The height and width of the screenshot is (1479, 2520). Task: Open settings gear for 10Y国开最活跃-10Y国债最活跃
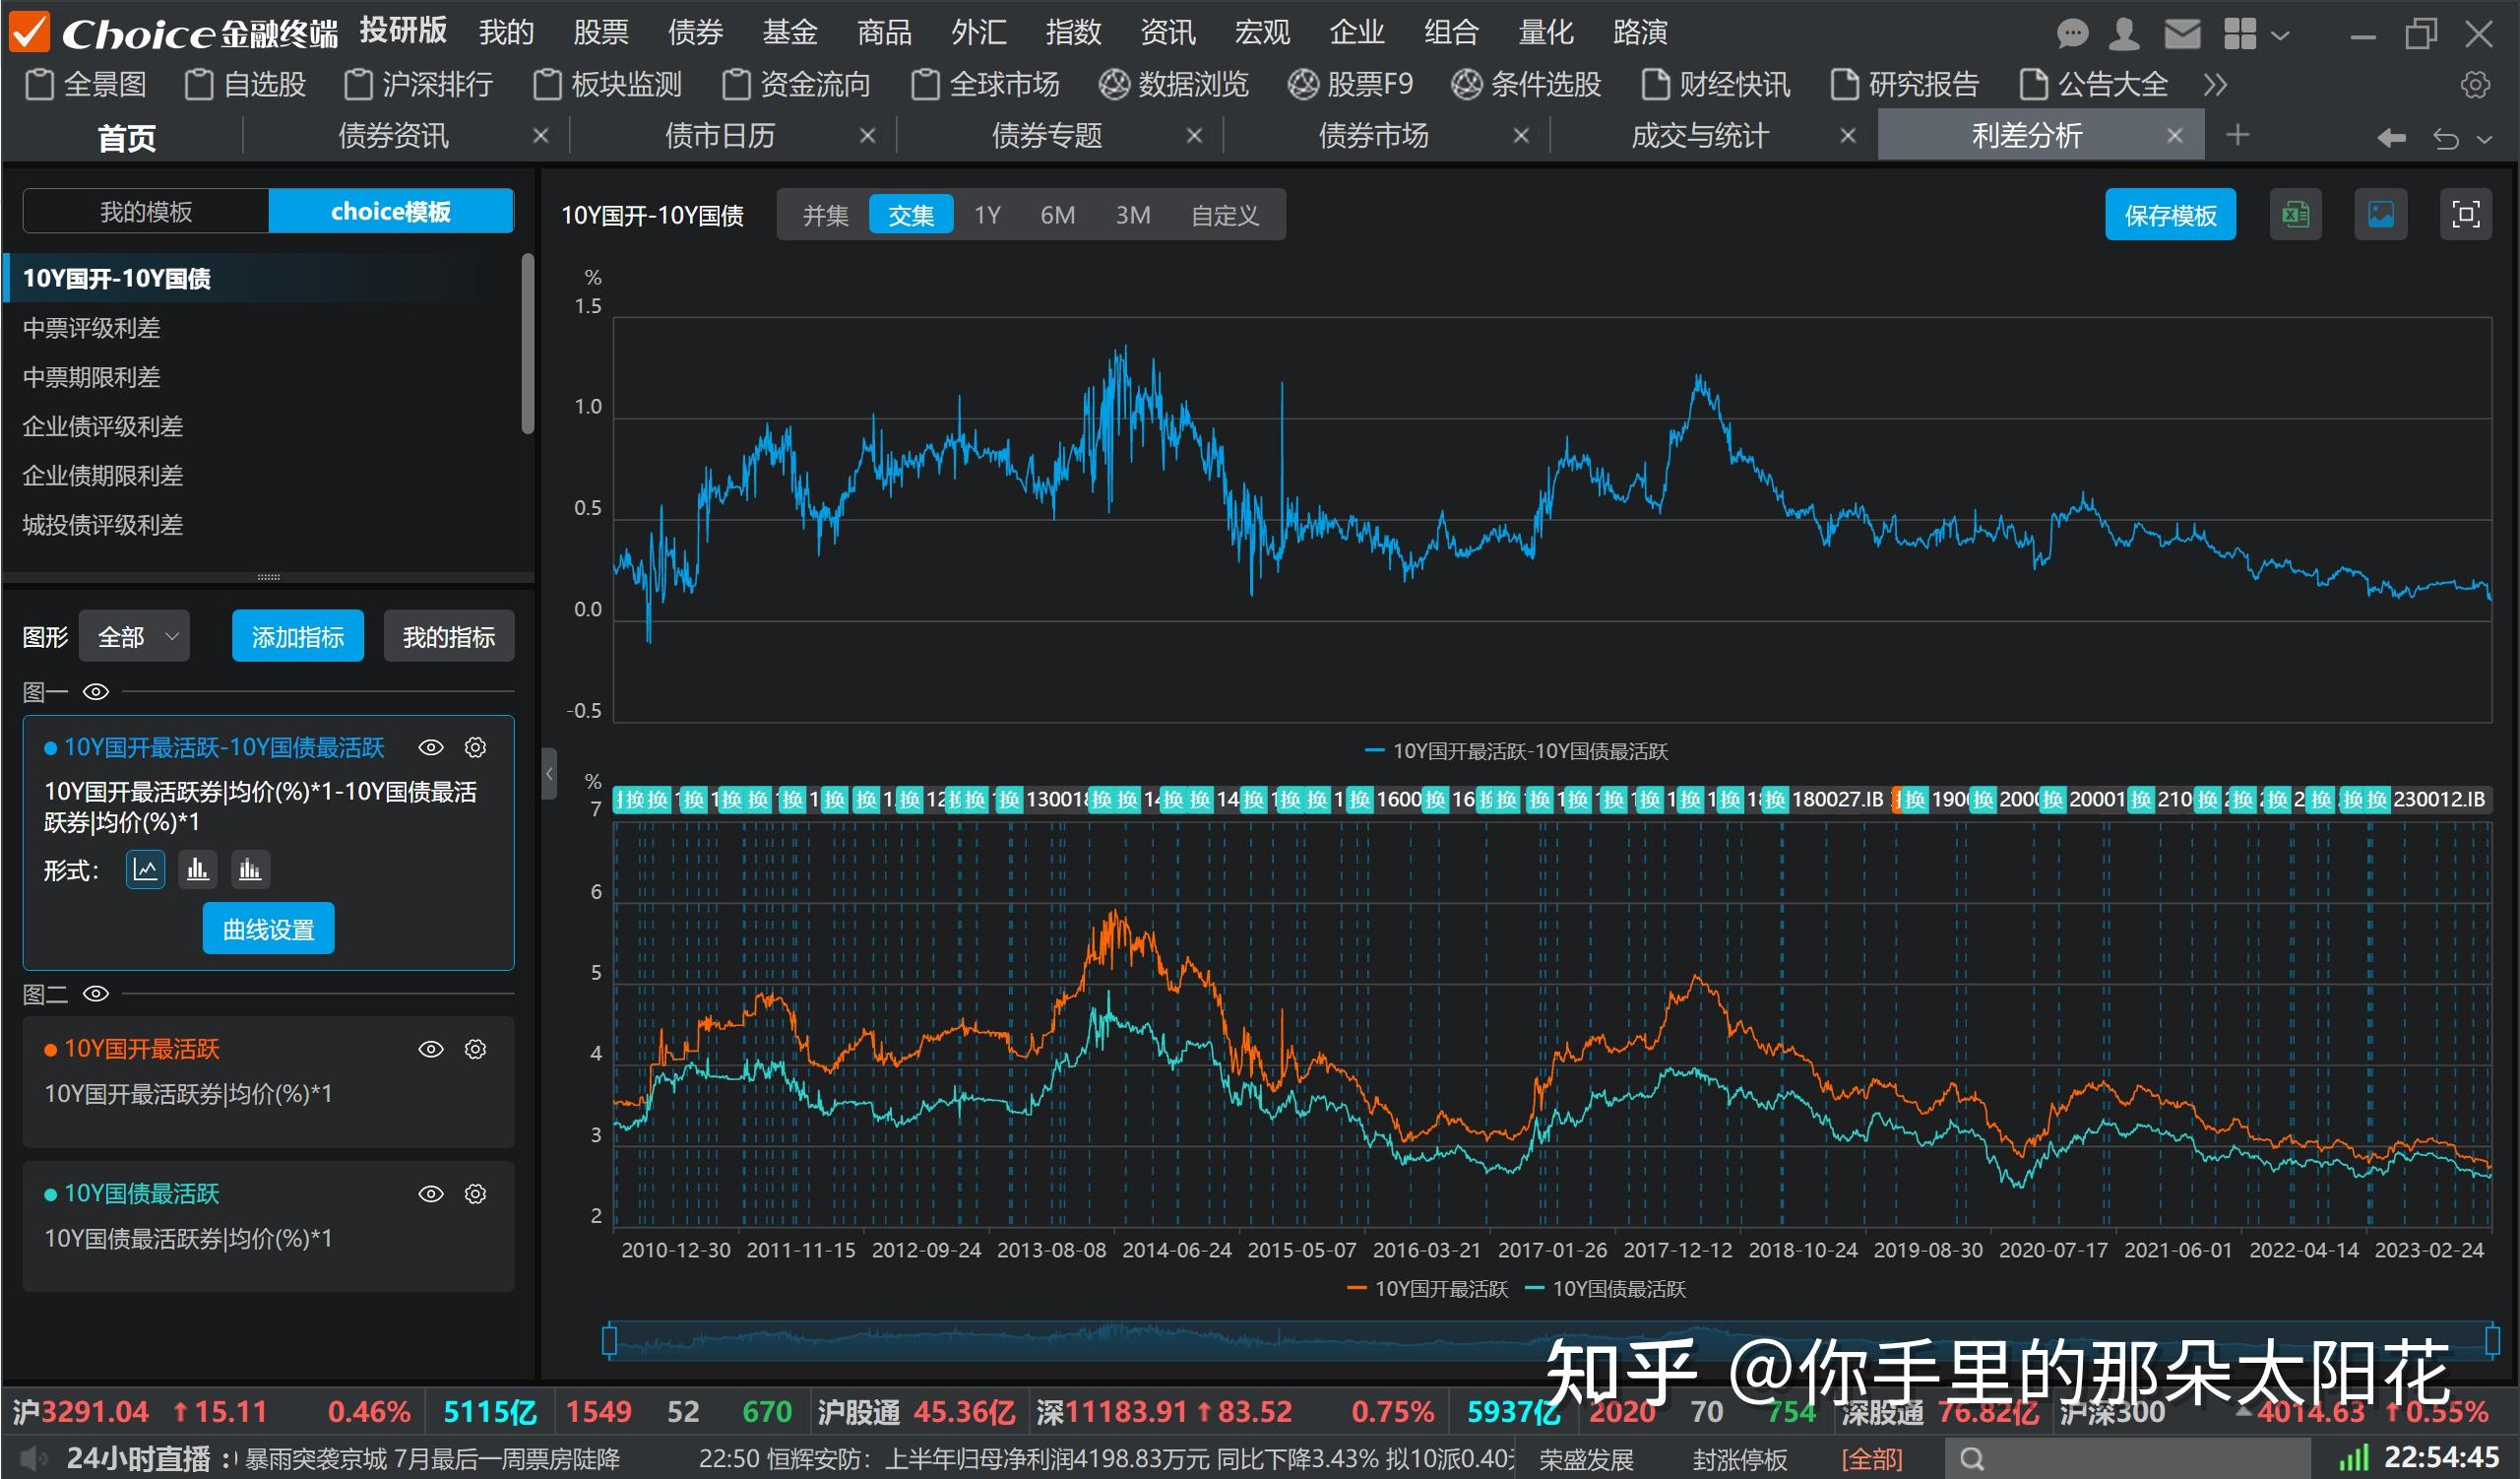pyautogui.click(x=476, y=747)
